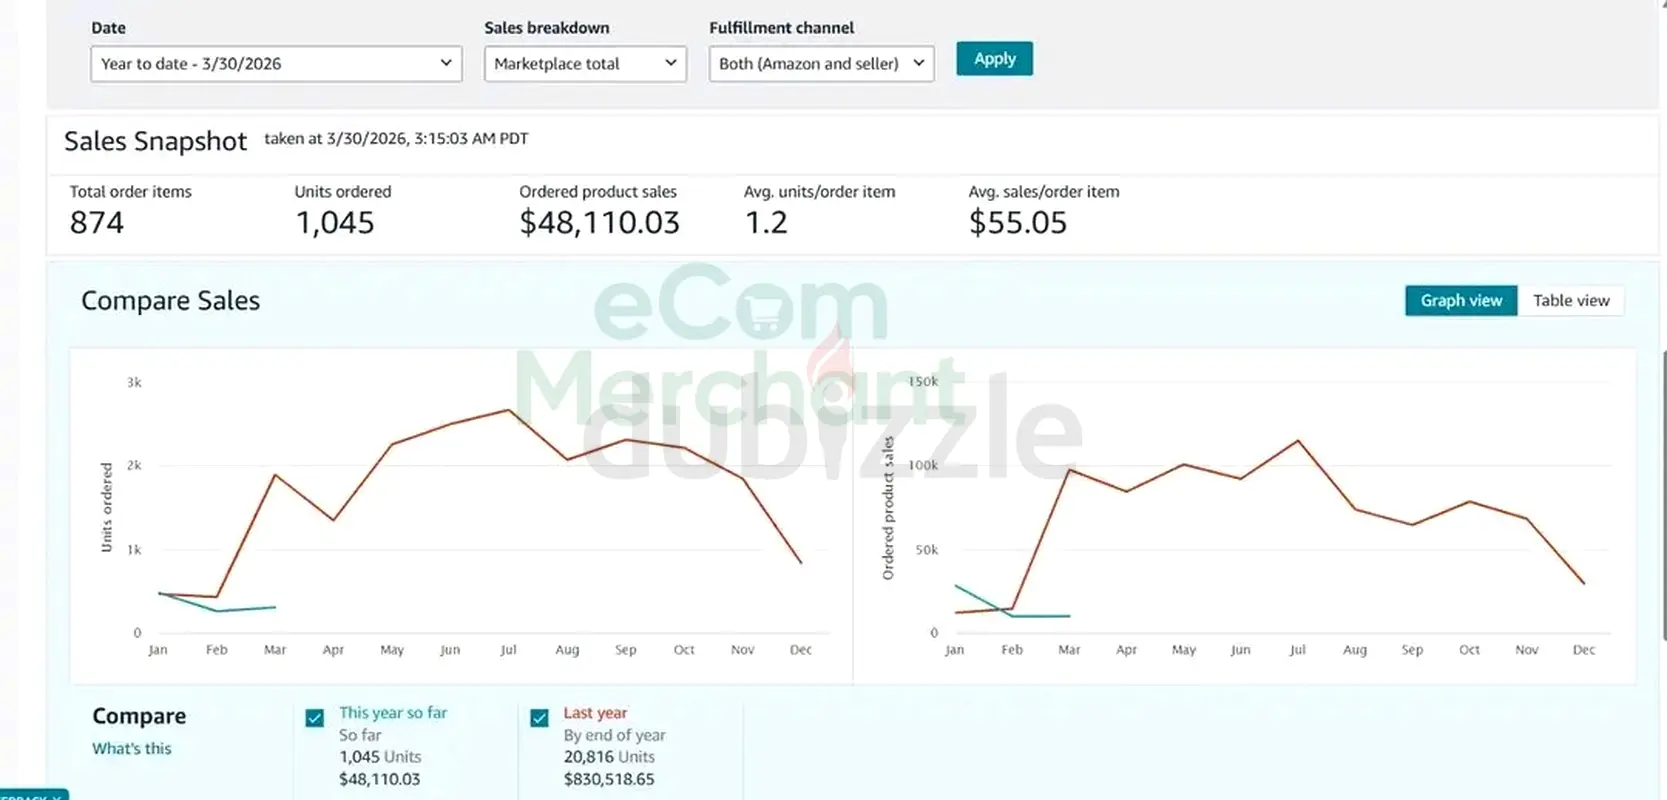The height and width of the screenshot is (800, 1667).
Task: Click the 1.2 Avg. units/order item value
Action: tap(766, 223)
